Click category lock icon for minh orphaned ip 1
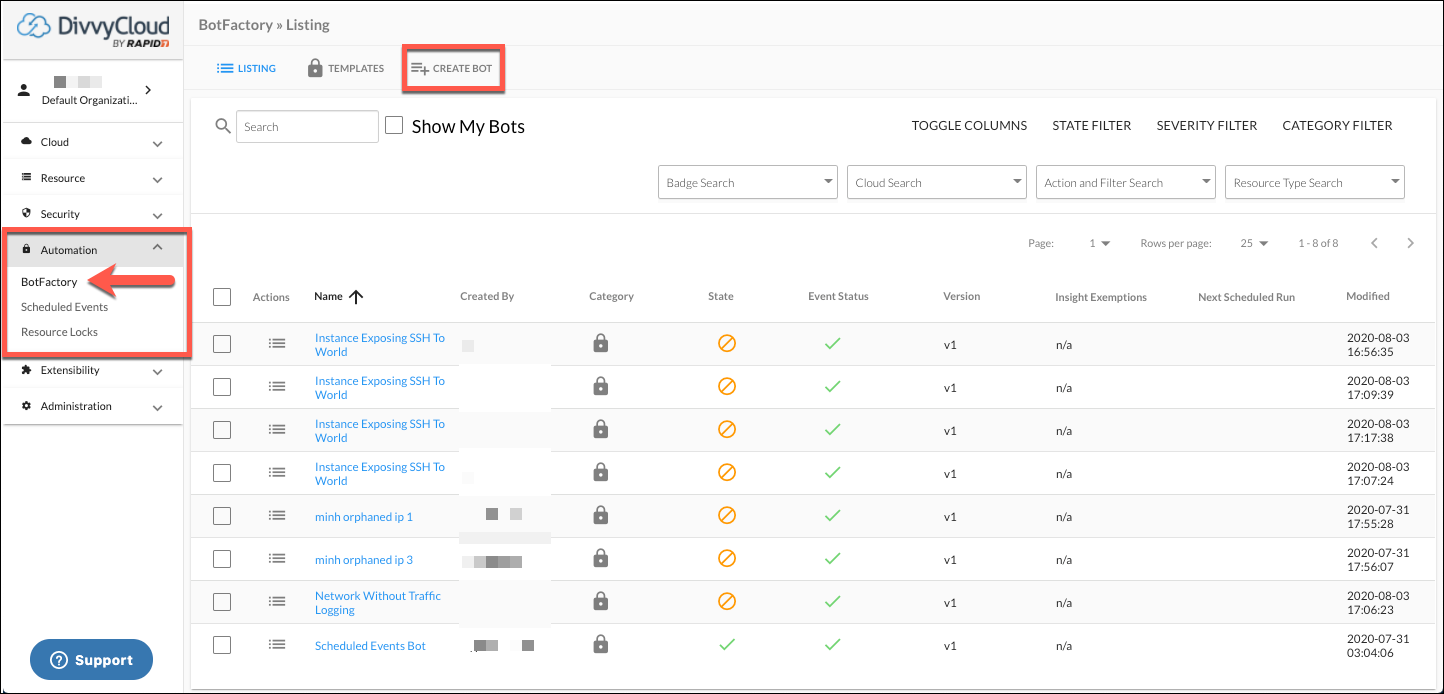The image size is (1444, 694). click(600, 515)
